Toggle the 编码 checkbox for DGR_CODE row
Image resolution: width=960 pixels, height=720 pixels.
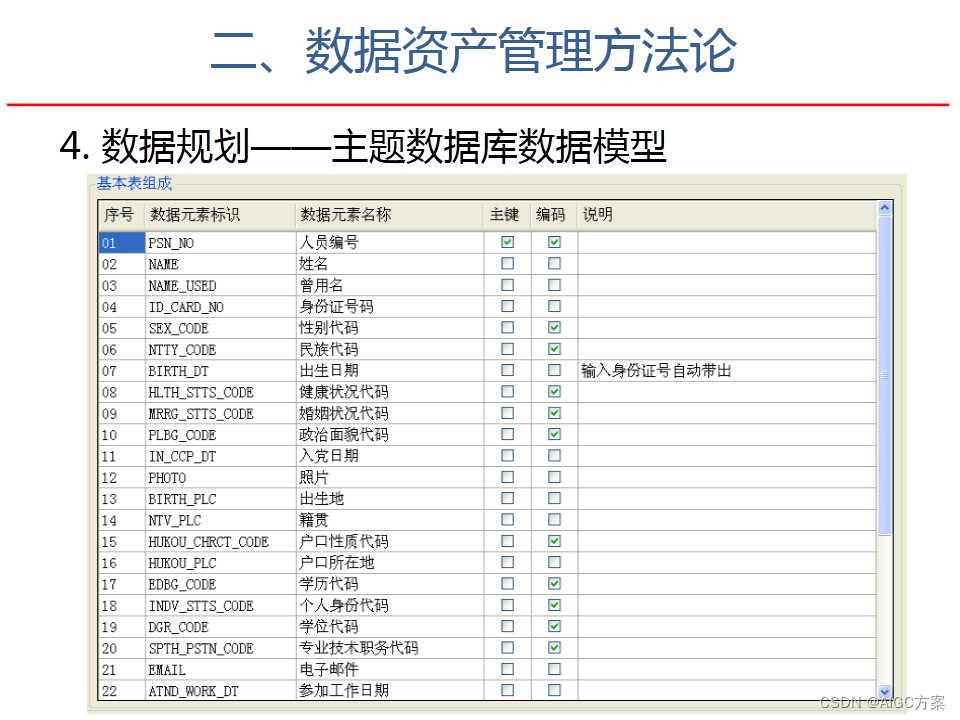[x=554, y=626]
